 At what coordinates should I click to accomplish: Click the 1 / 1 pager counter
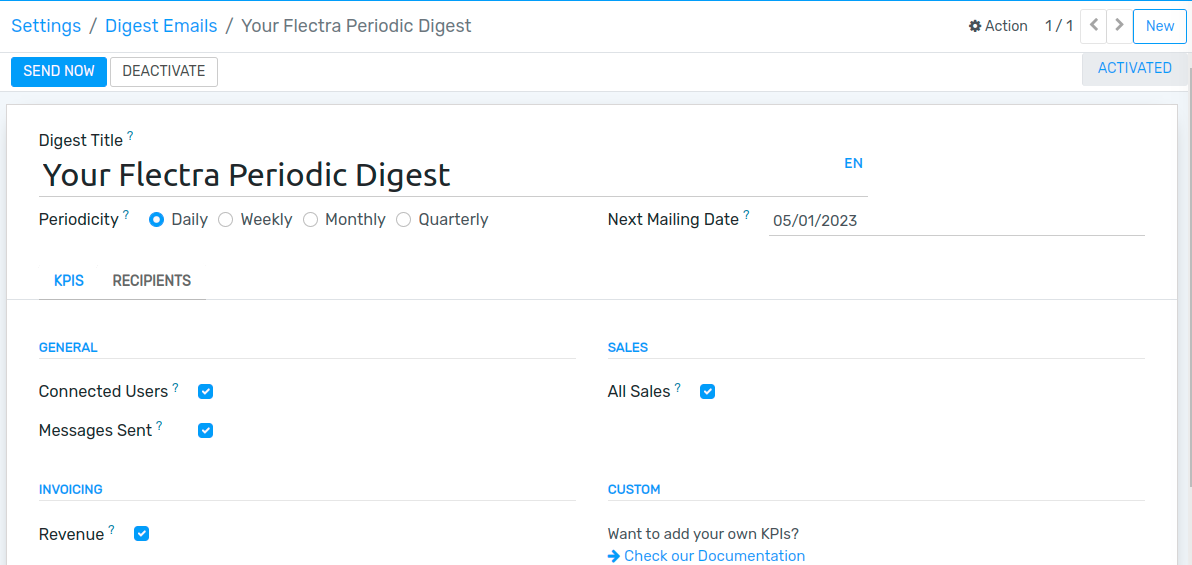[1059, 26]
